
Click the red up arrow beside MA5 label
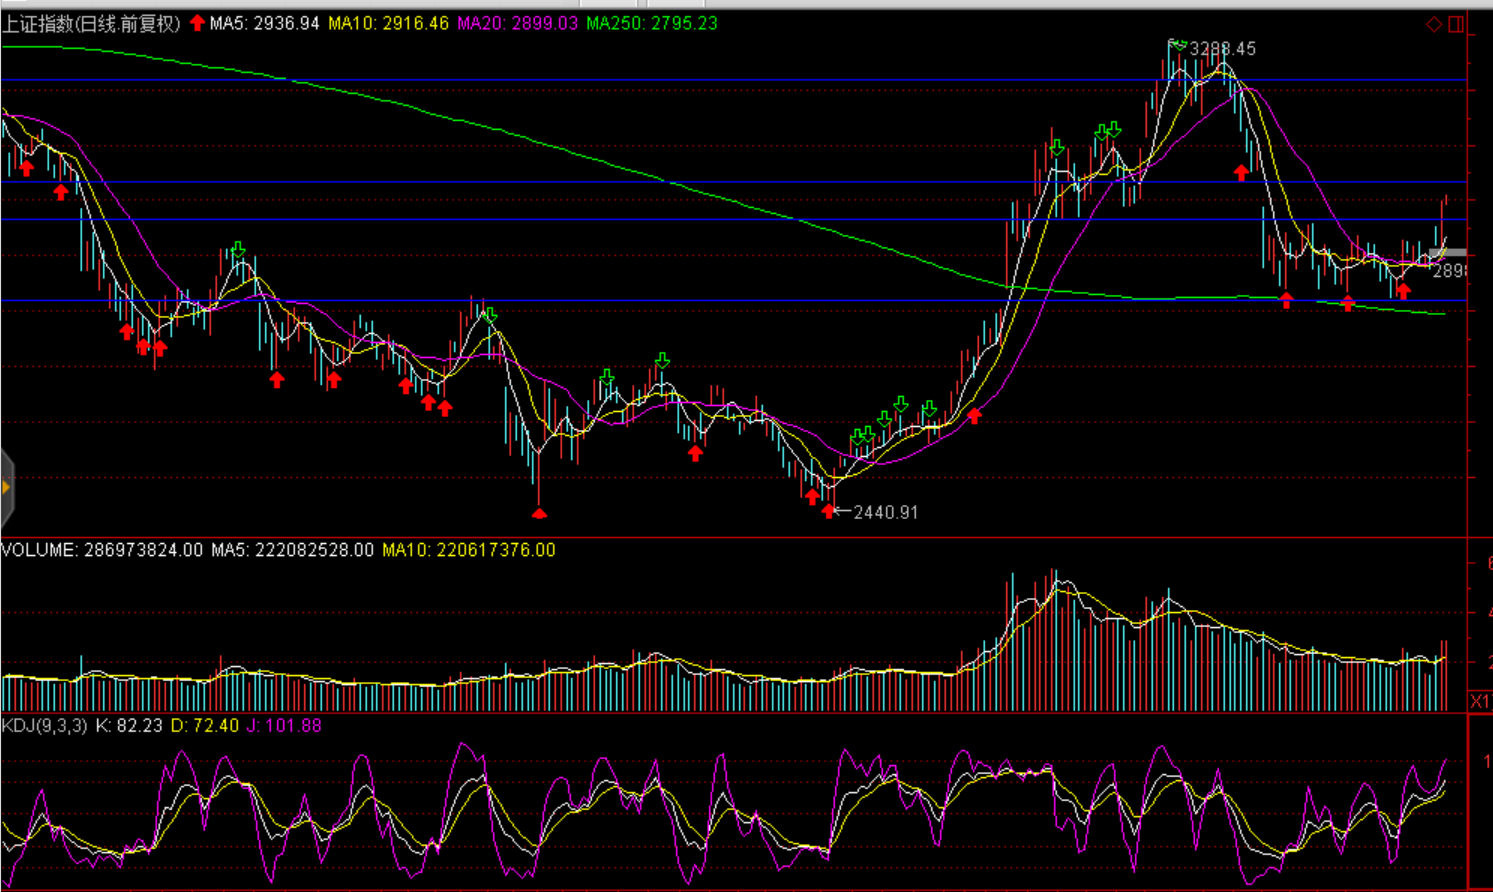click(197, 23)
